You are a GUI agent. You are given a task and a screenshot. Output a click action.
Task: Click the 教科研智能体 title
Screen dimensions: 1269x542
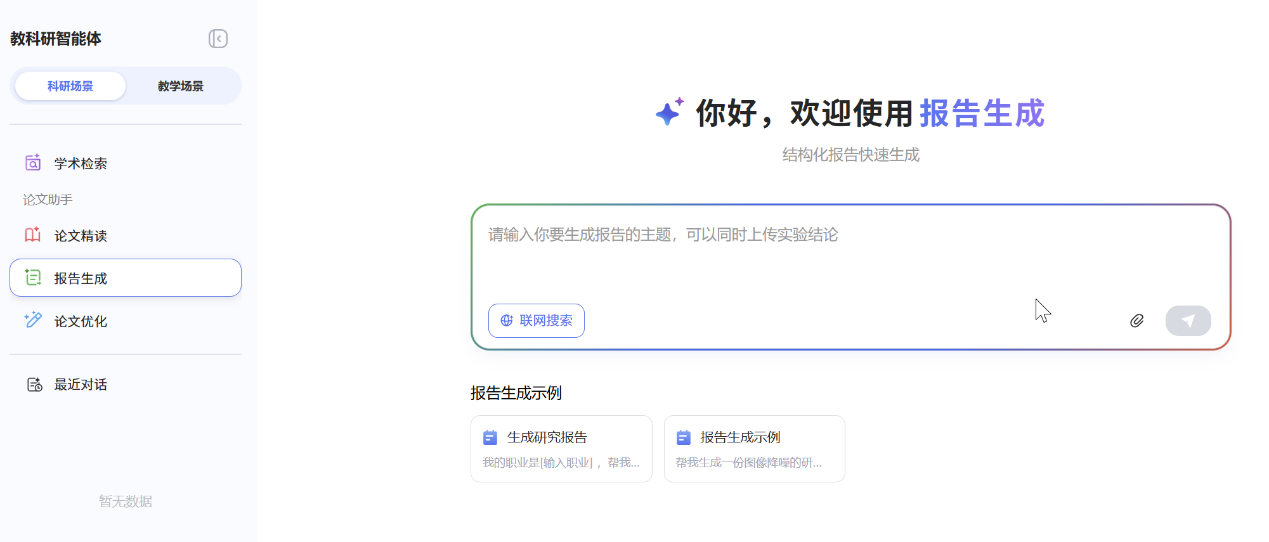[x=56, y=39]
